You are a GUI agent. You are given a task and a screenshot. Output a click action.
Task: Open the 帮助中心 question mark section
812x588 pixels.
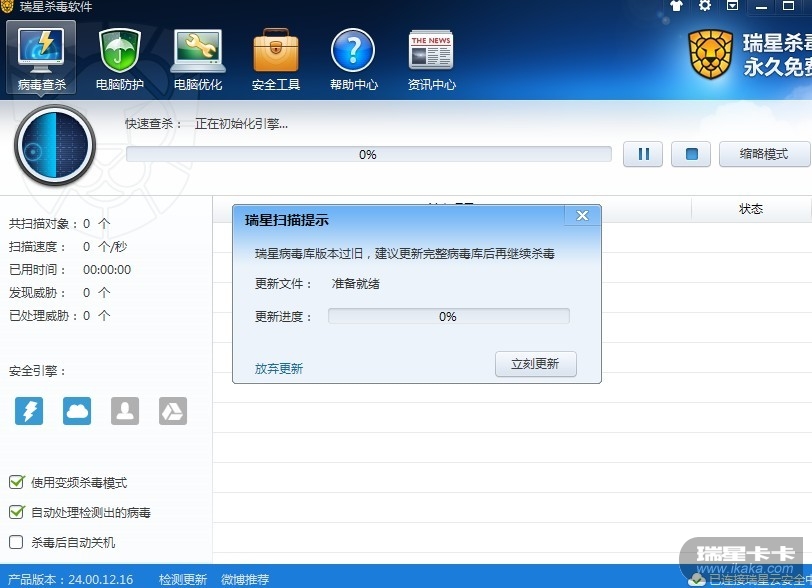354,59
